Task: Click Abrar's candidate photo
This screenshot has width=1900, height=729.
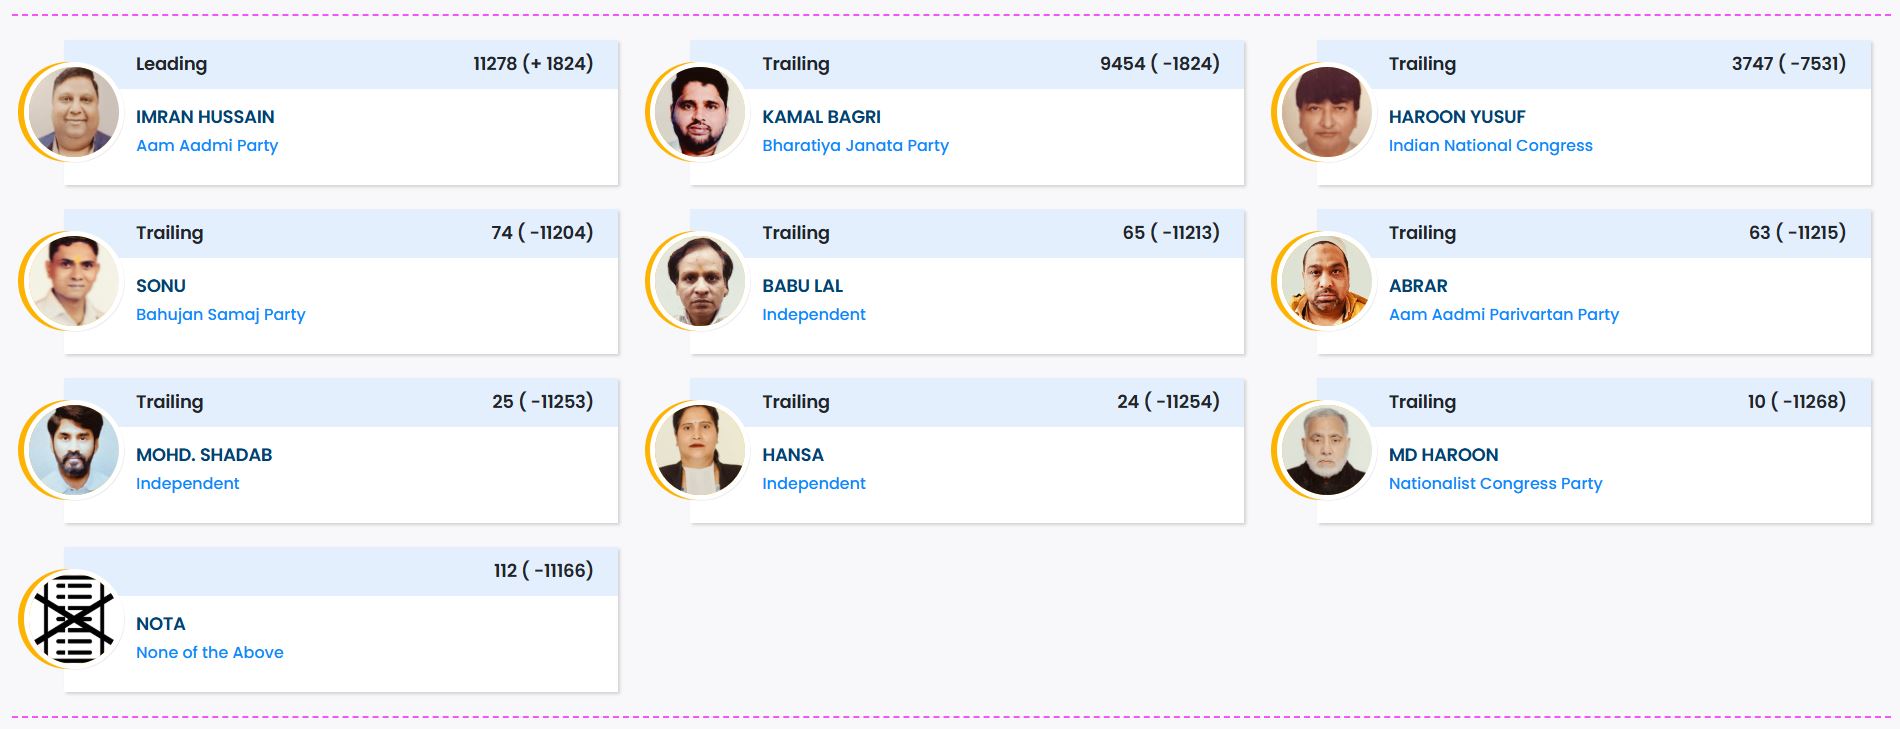Action: pyautogui.click(x=1327, y=281)
